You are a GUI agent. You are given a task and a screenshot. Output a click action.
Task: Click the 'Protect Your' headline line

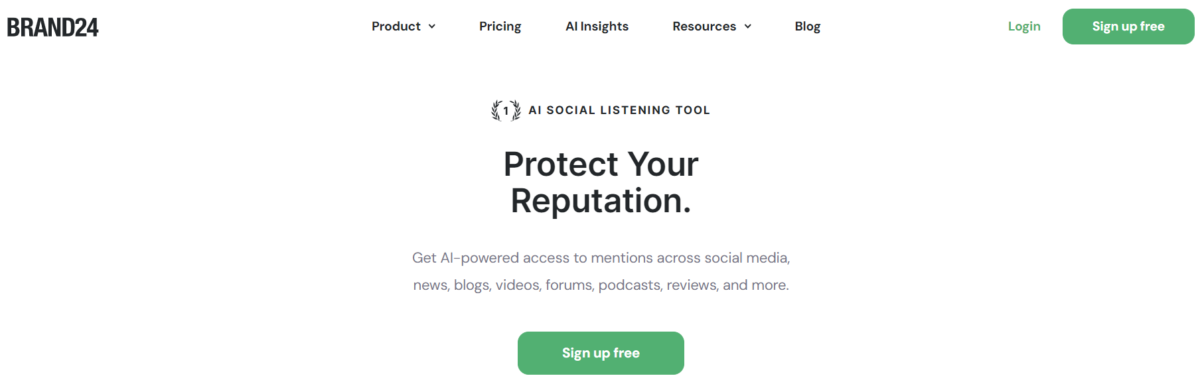pos(601,164)
